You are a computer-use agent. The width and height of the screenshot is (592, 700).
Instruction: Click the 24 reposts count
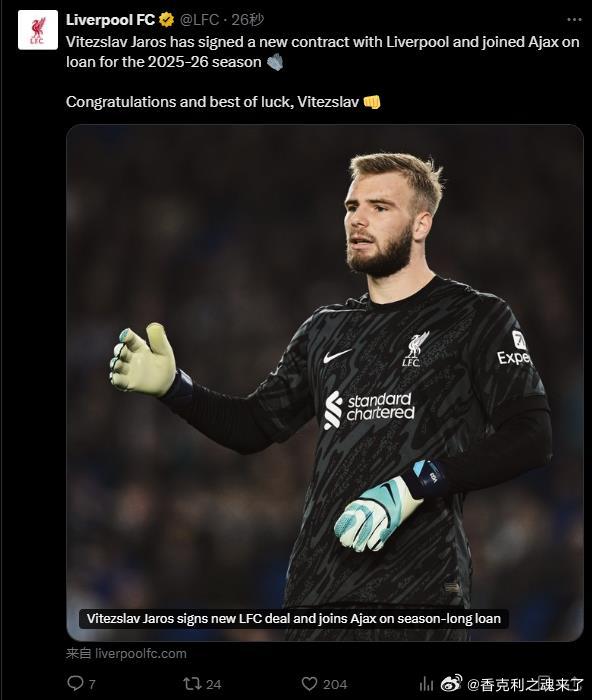pos(213,684)
